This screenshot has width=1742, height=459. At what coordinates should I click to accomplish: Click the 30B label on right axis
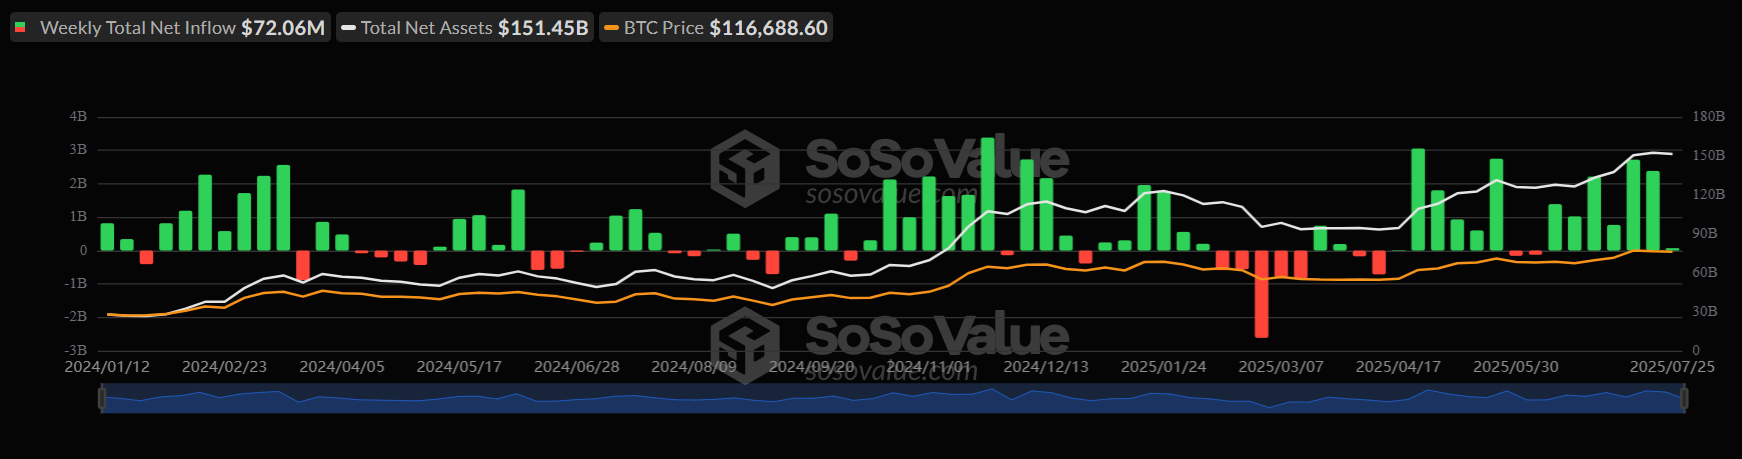click(x=1704, y=312)
